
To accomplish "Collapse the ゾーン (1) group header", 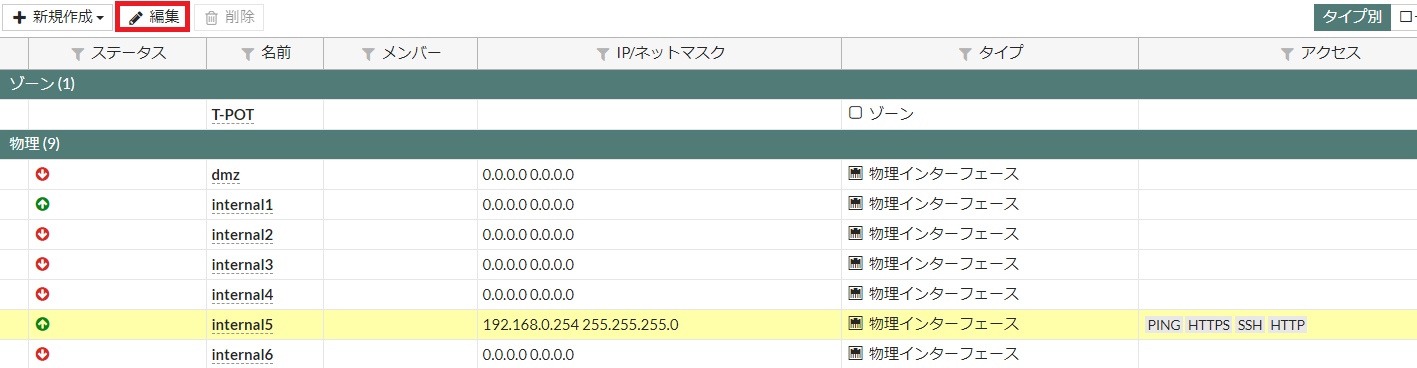I will (x=708, y=84).
